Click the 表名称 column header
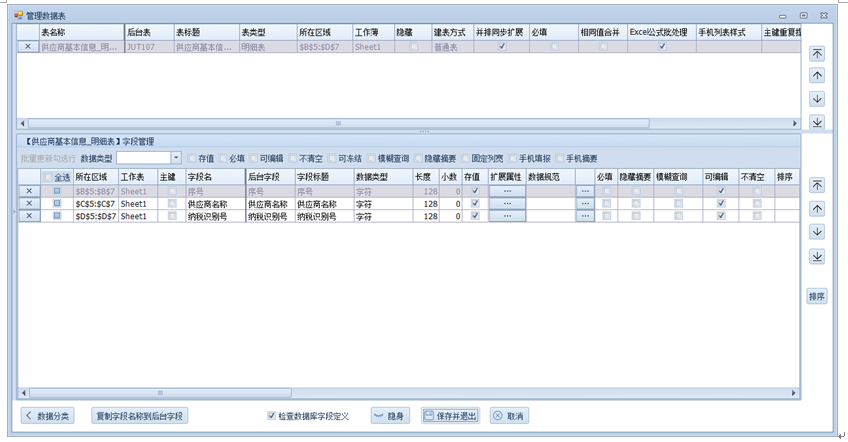The height and width of the screenshot is (442, 848). coord(80,33)
